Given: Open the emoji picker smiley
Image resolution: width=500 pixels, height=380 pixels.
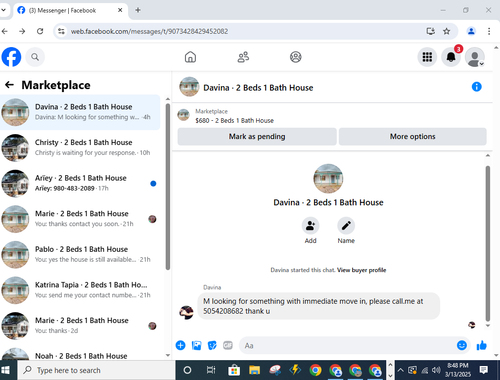Looking at the screenshot, I should point(462,345).
